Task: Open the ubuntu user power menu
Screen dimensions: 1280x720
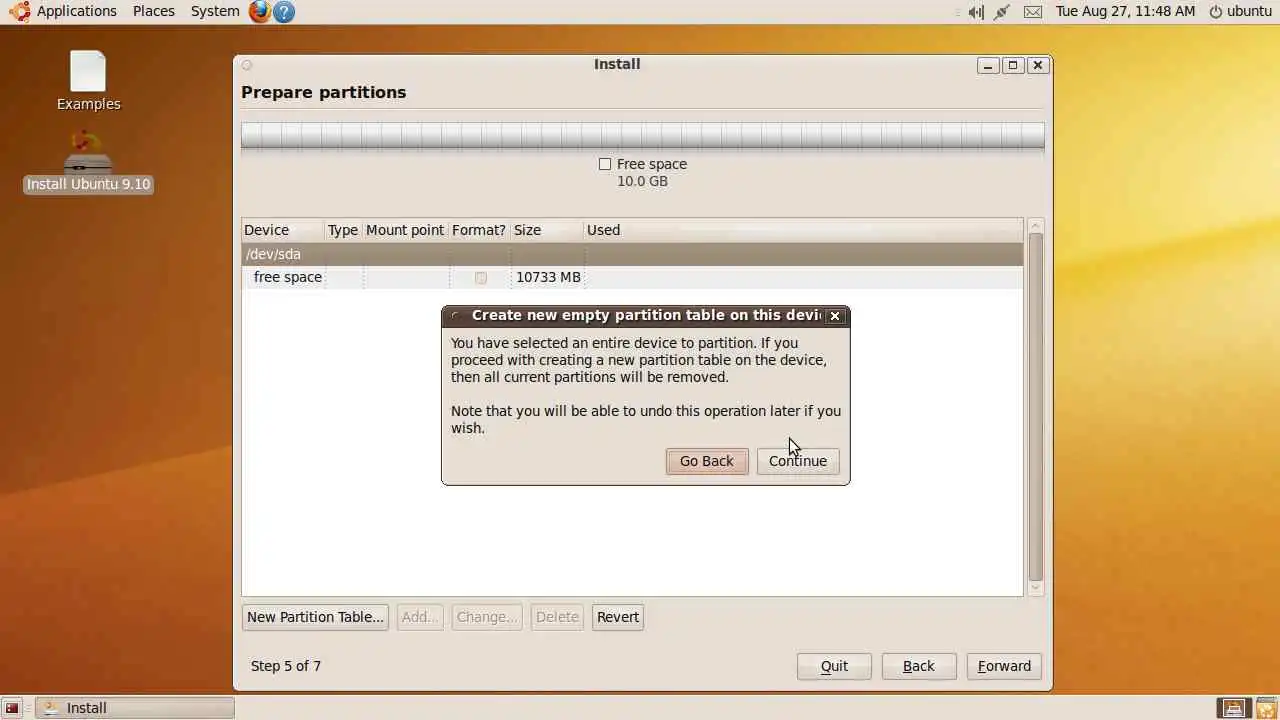Action: (1240, 11)
